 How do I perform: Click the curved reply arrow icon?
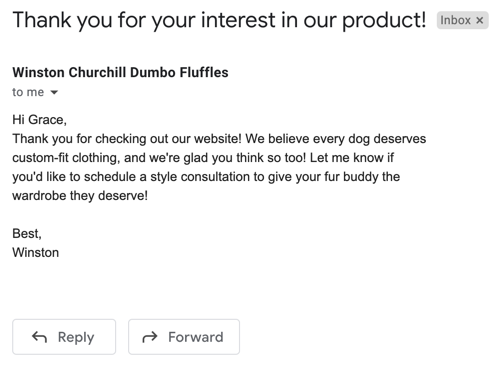[x=39, y=337]
